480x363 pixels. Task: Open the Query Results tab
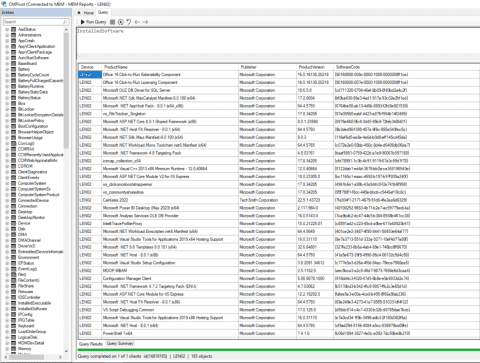click(91, 344)
